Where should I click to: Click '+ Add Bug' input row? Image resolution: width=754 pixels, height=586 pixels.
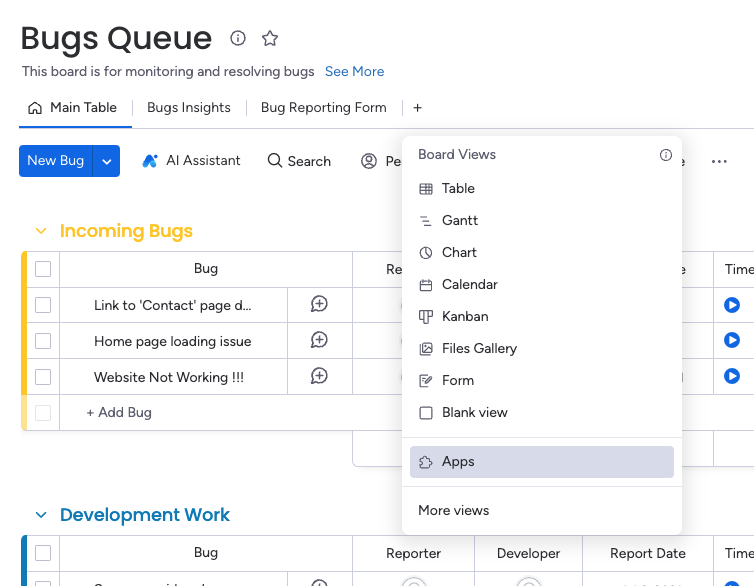[x=119, y=412]
